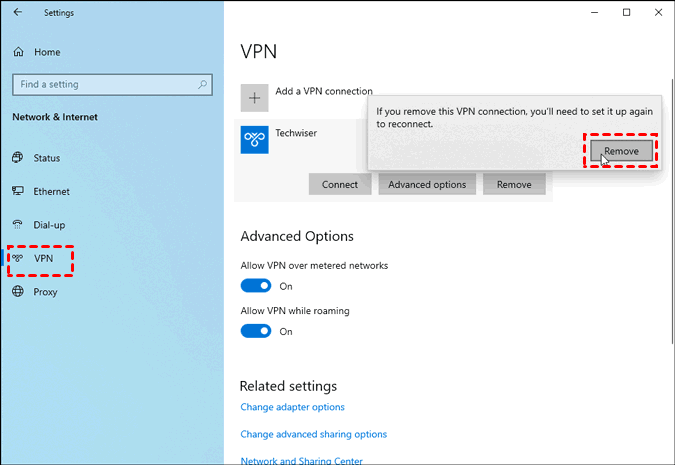Click the plus icon to add VPN
Viewport: 675px width, 465px height.
pos(255,97)
